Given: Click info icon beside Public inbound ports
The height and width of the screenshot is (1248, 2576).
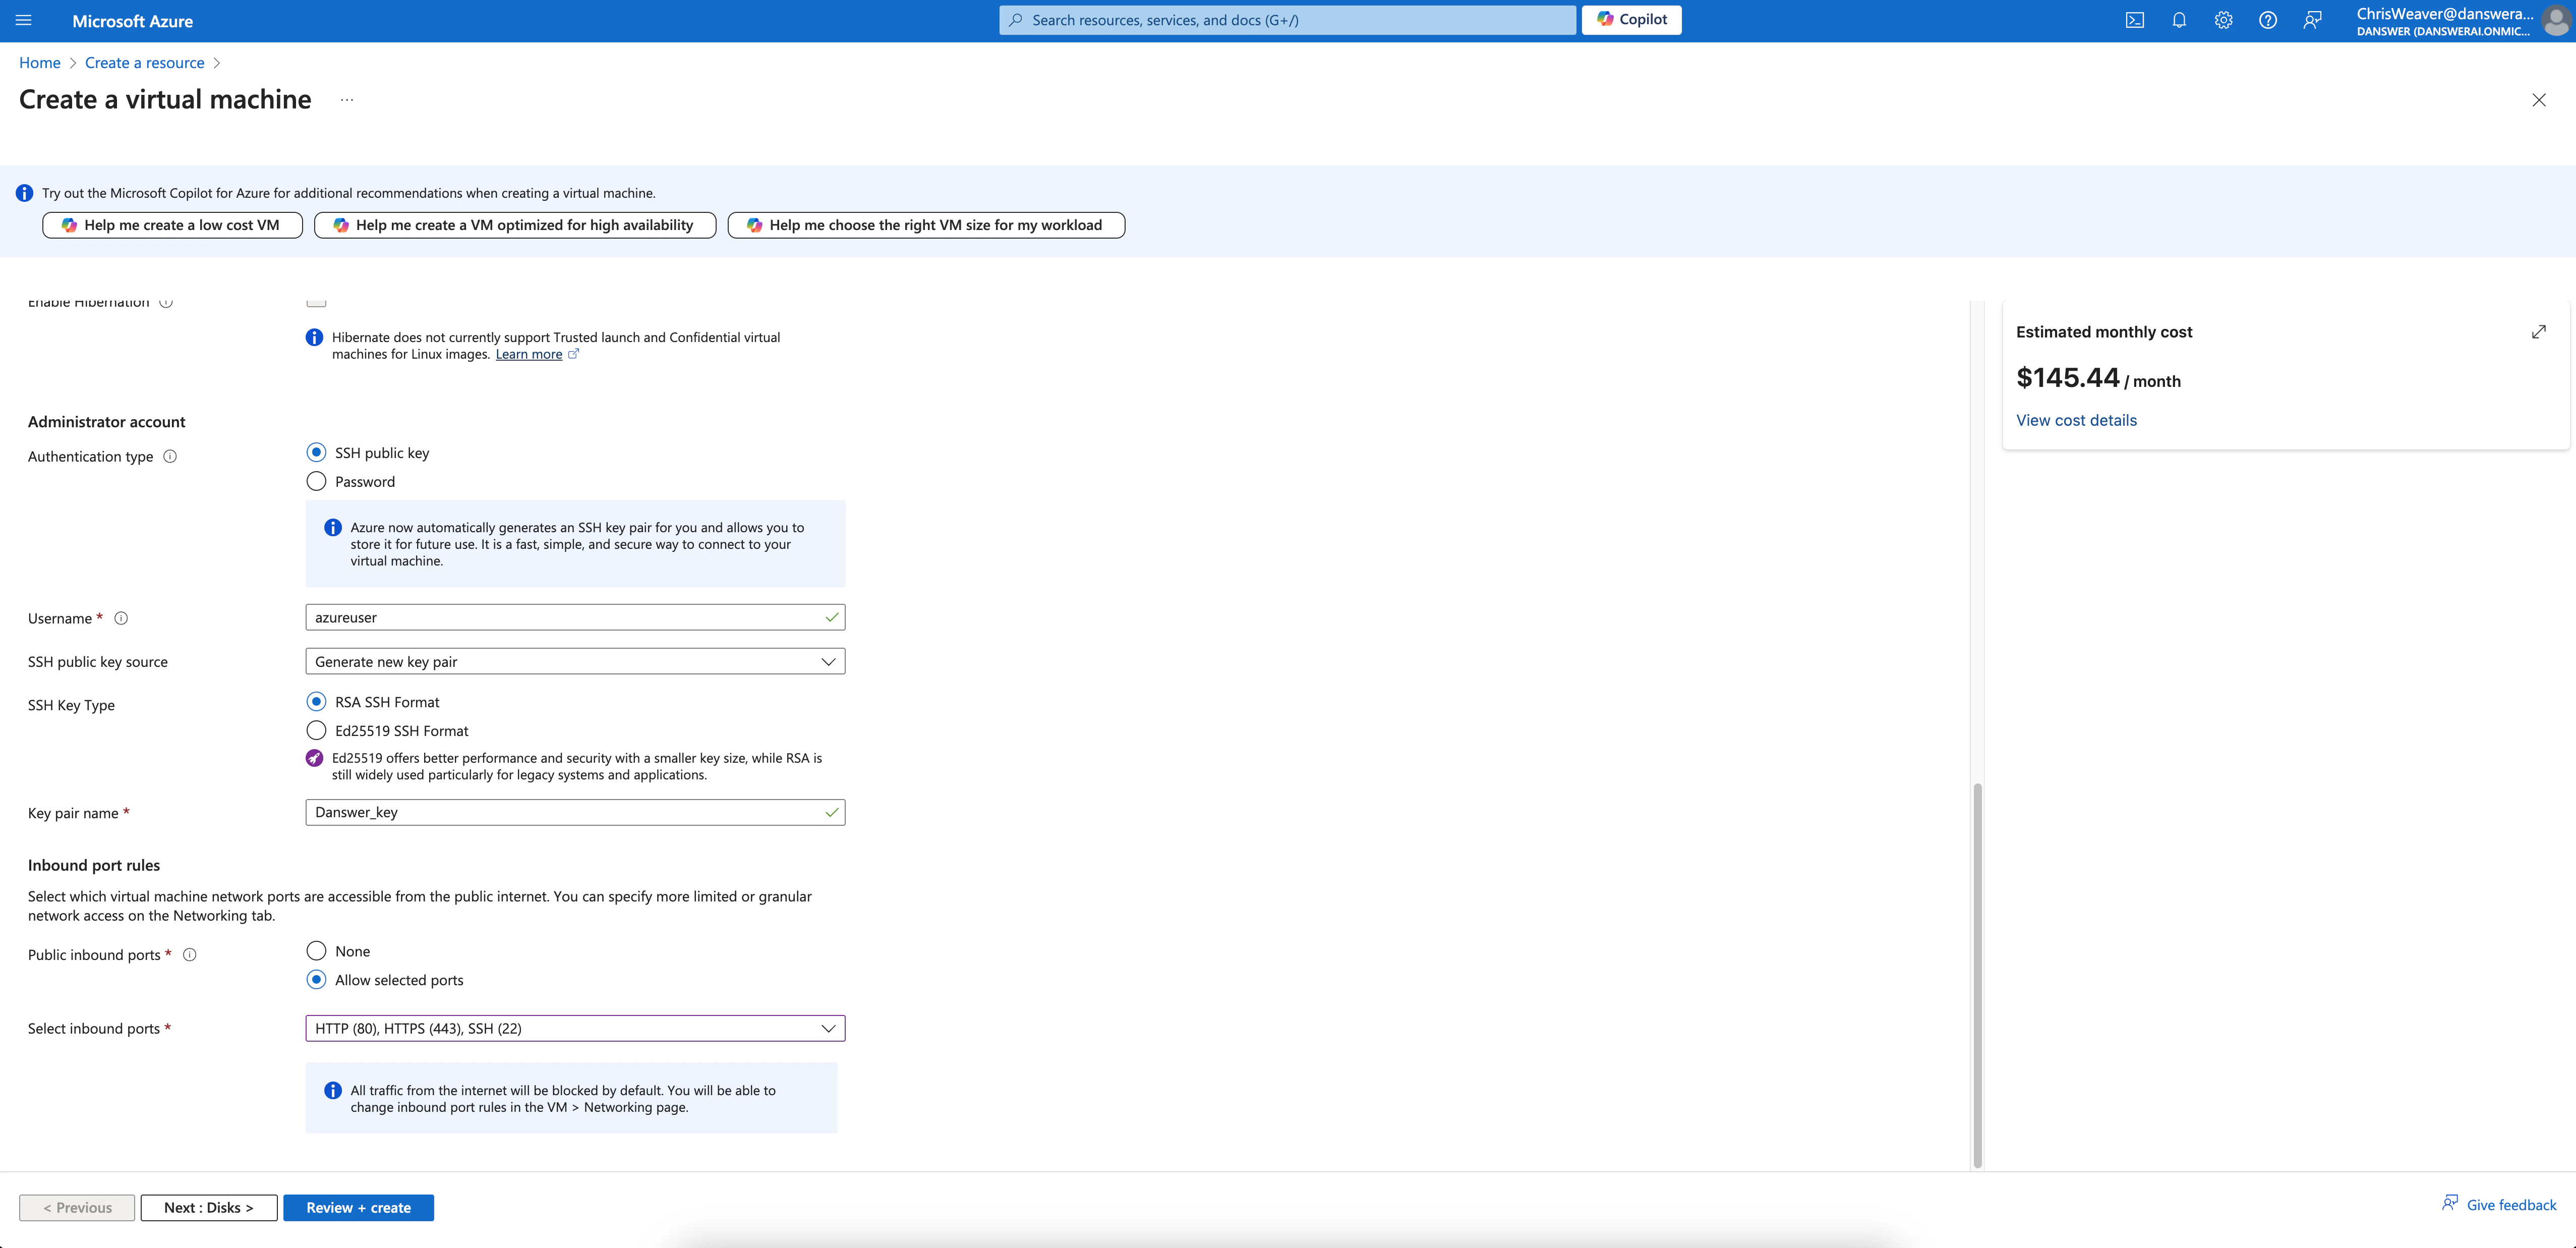Looking at the screenshot, I should pos(190,955).
